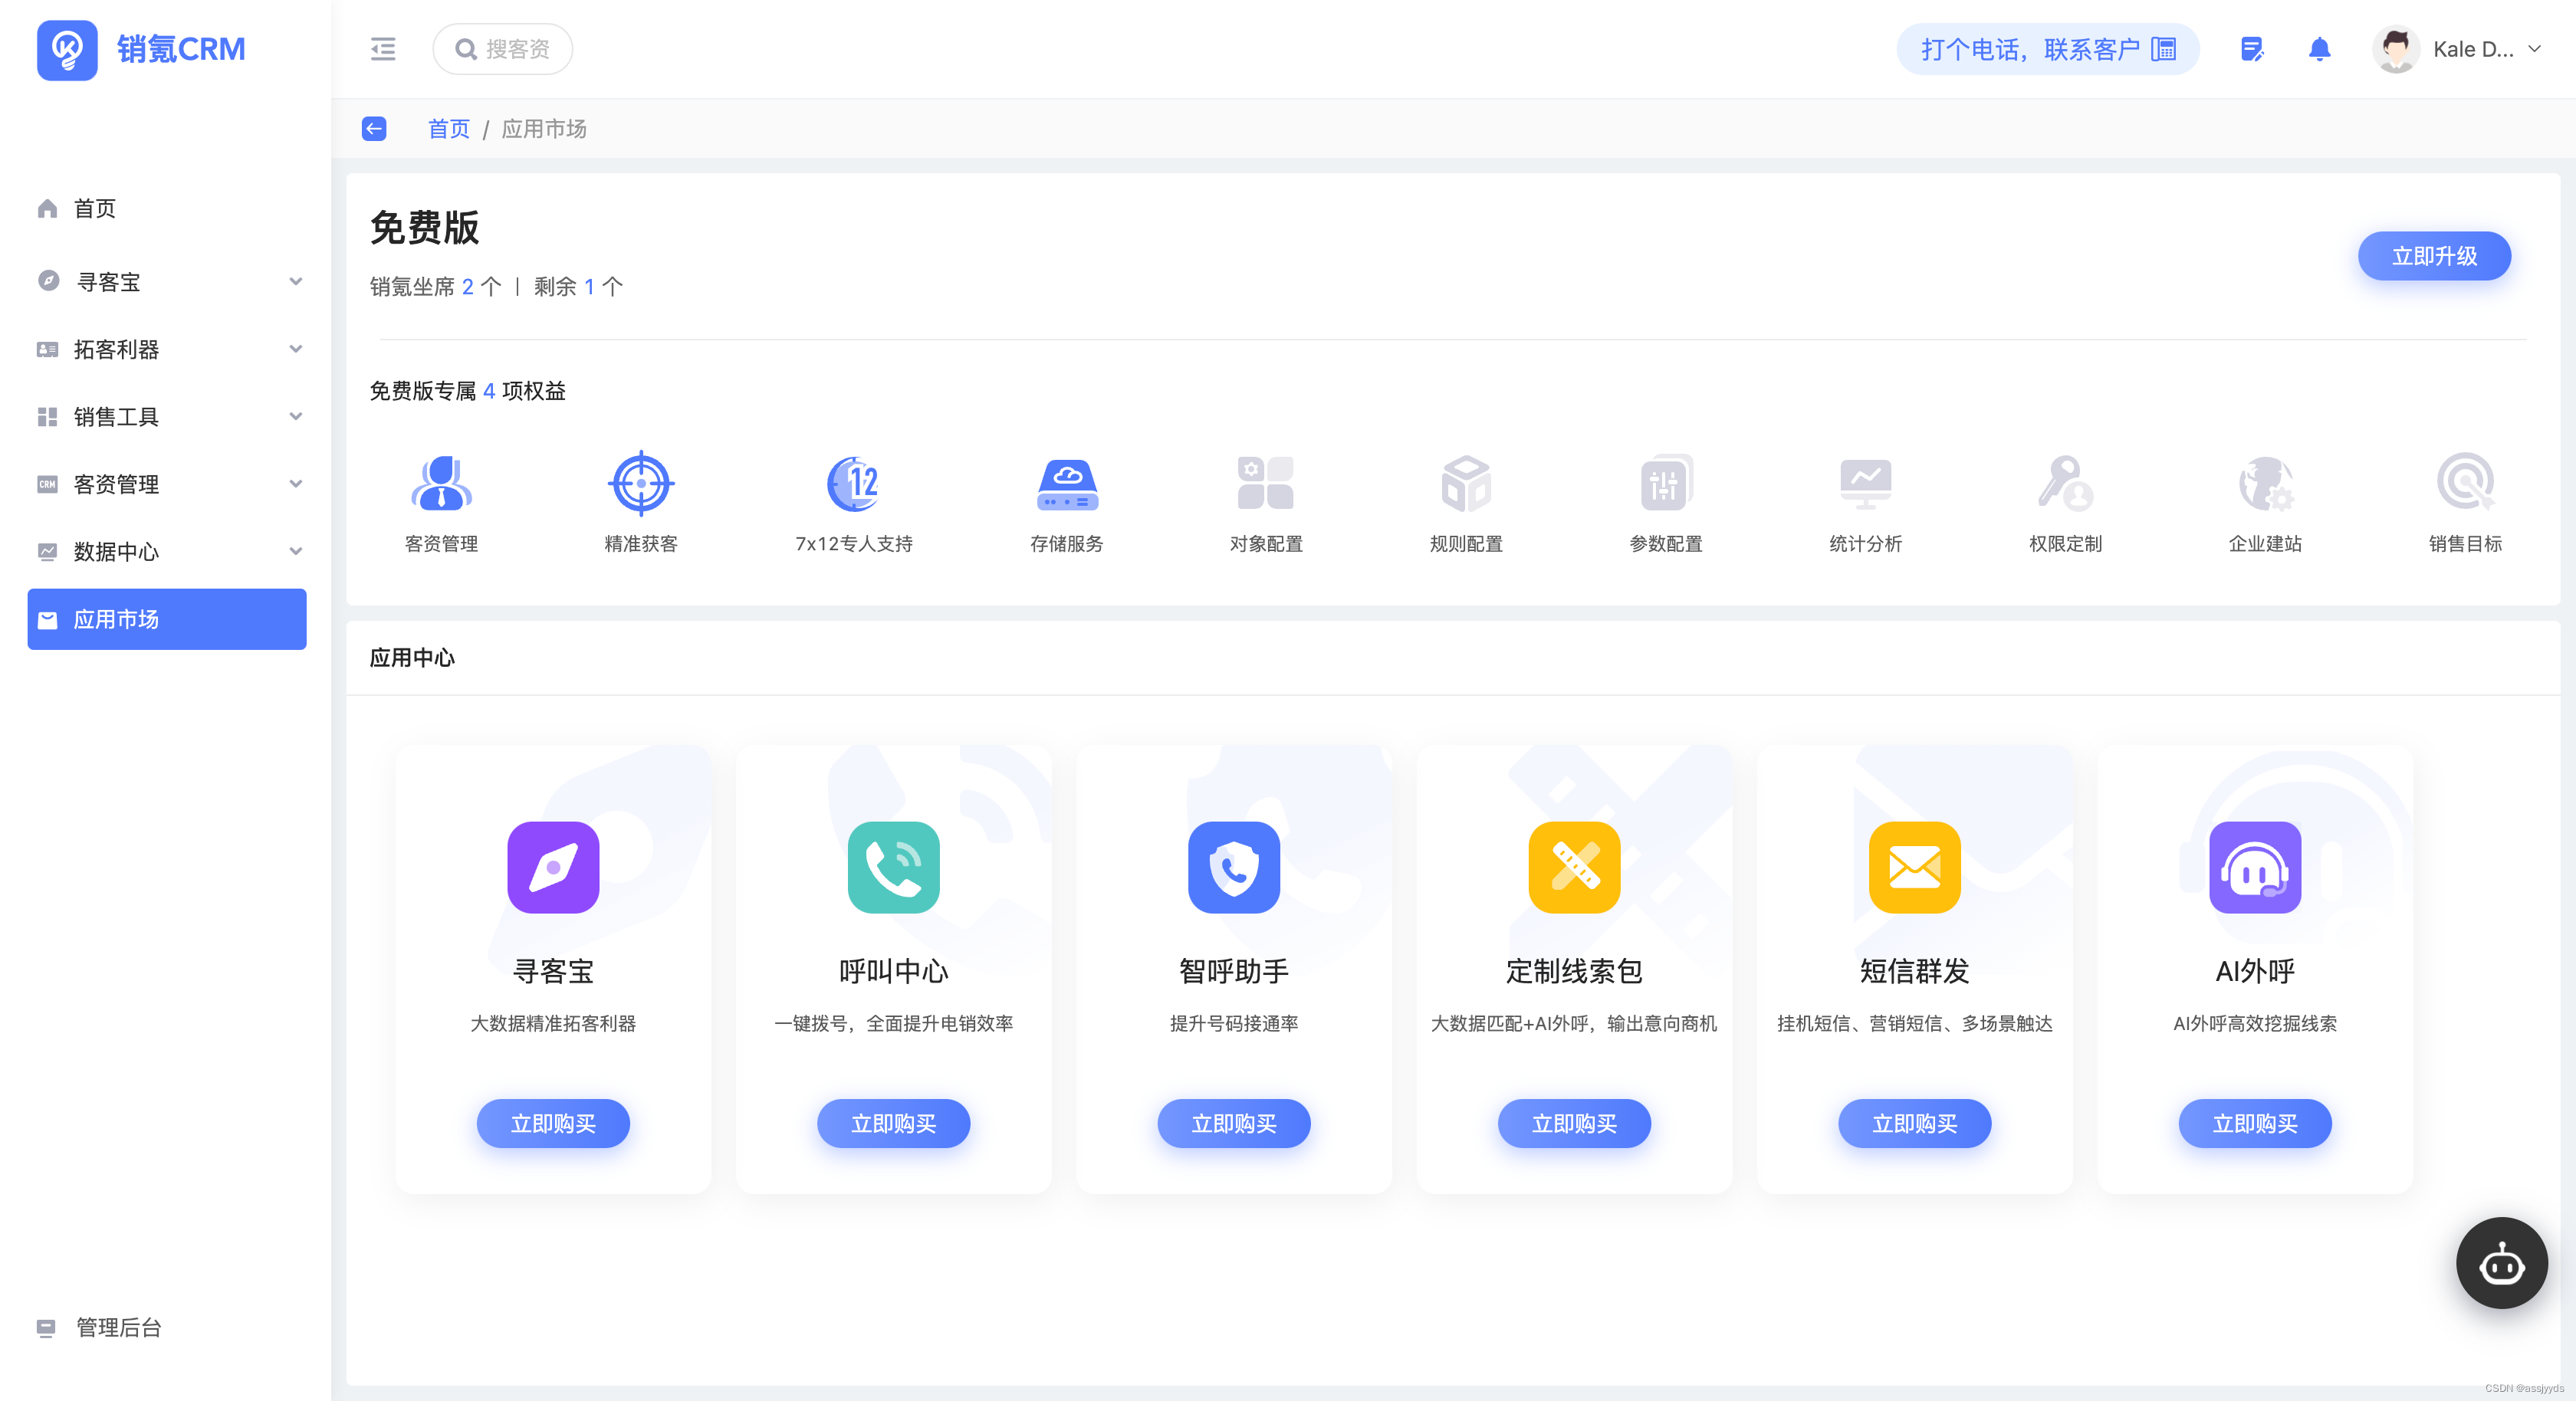Collapse the sidebar with the hamburger icon
This screenshot has width=2576, height=1401.
(x=383, y=49)
